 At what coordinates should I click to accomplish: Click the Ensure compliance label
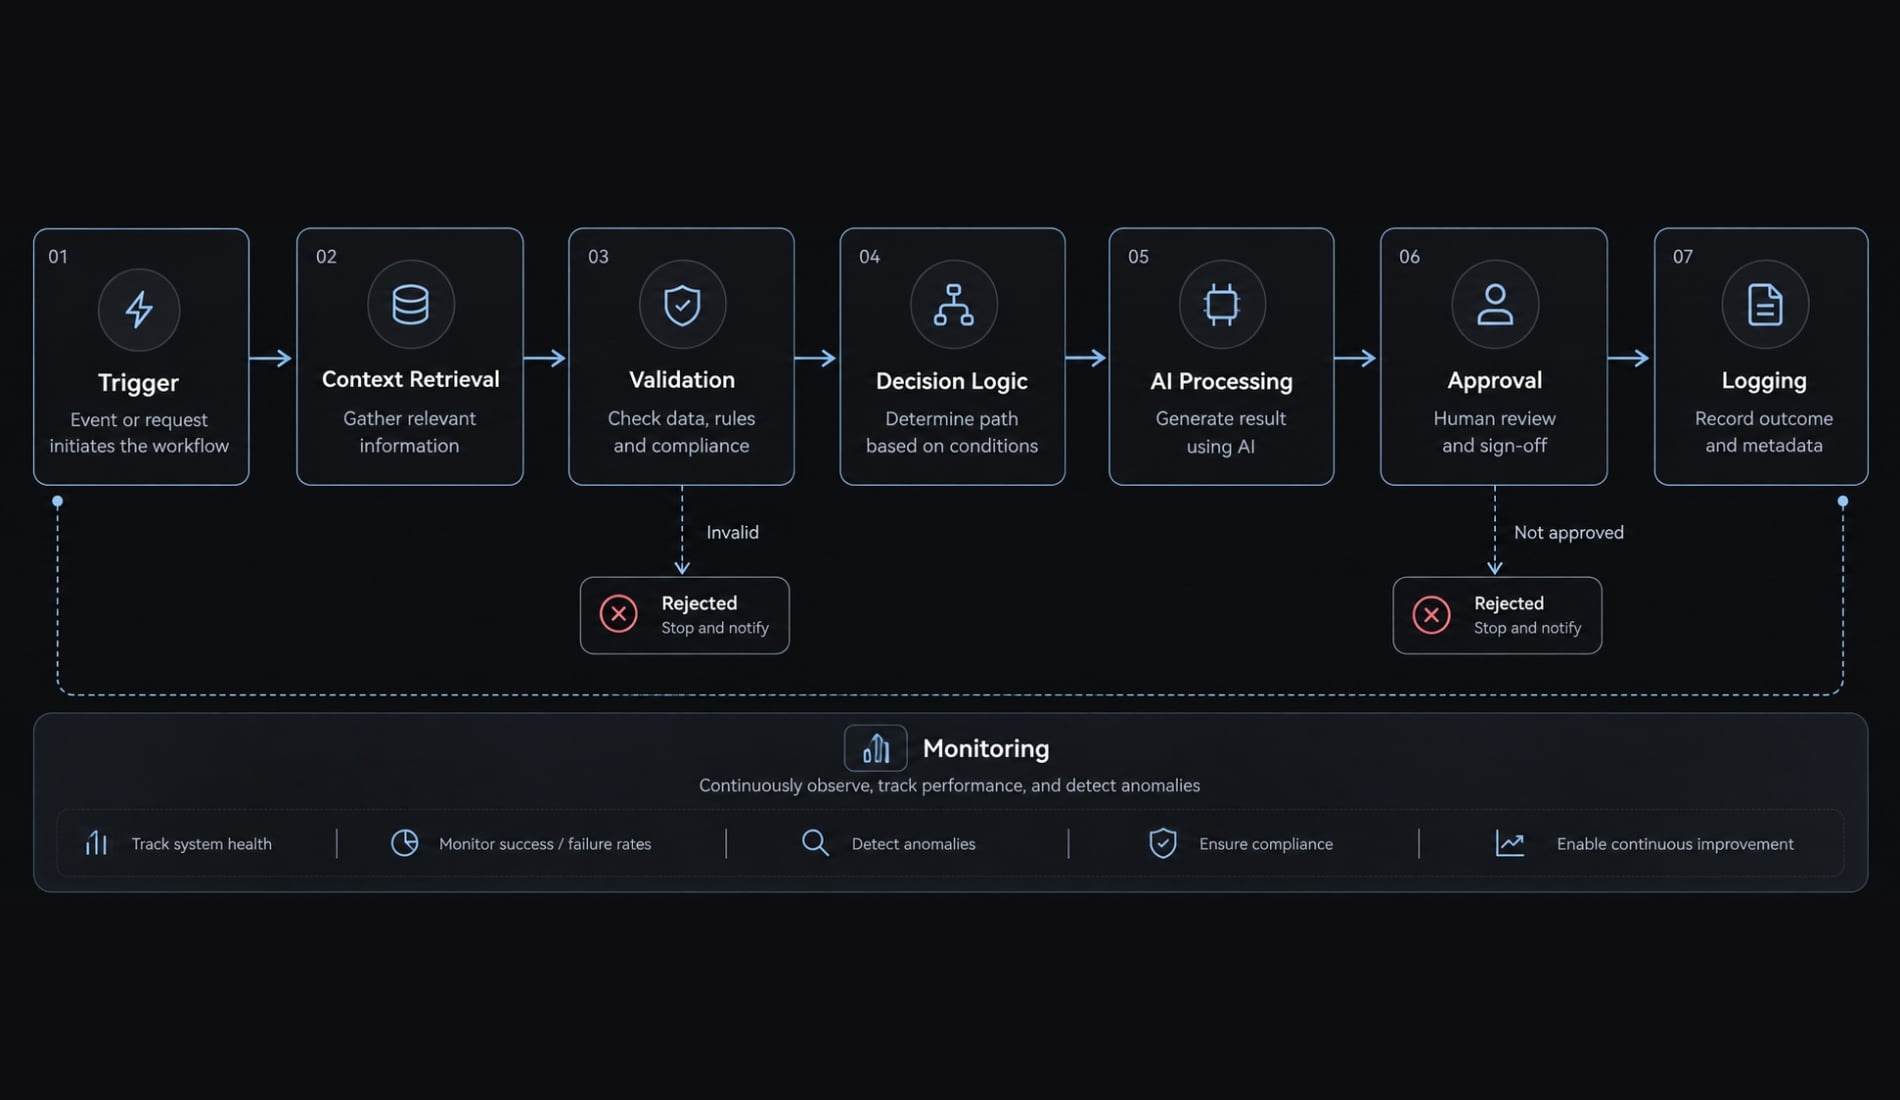1266,844
